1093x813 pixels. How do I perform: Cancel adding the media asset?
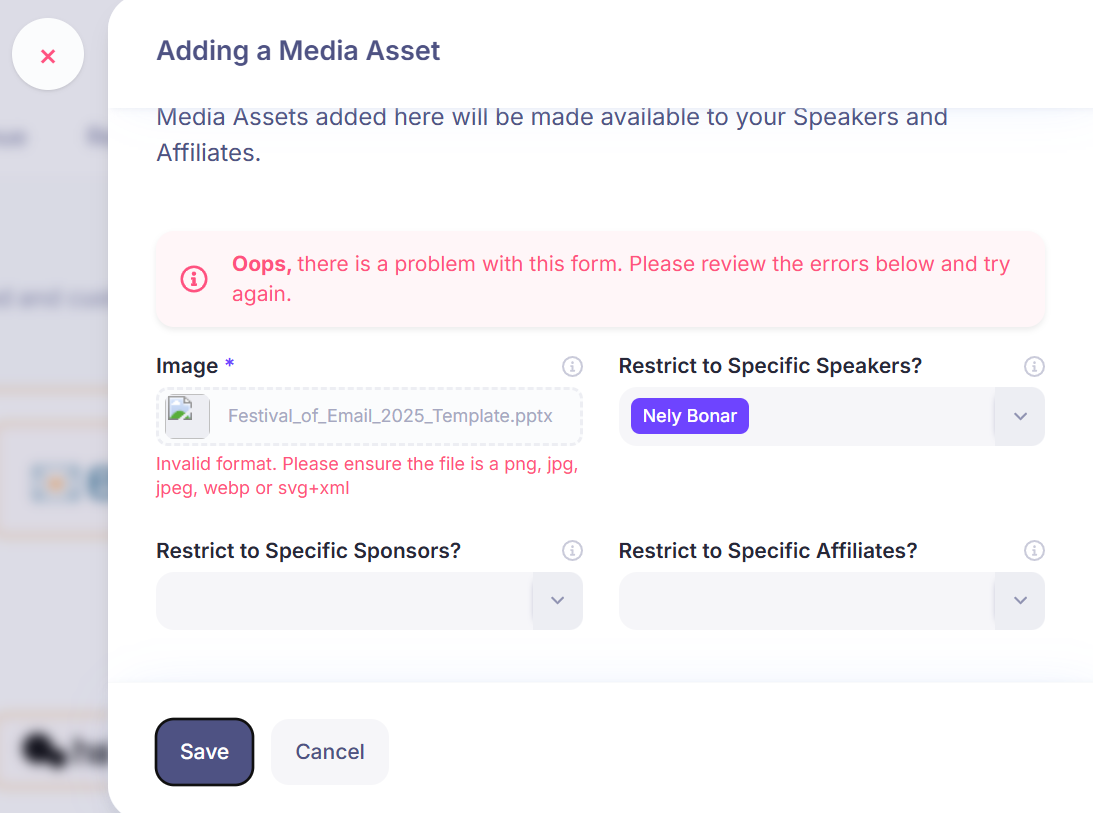(330, 752)
